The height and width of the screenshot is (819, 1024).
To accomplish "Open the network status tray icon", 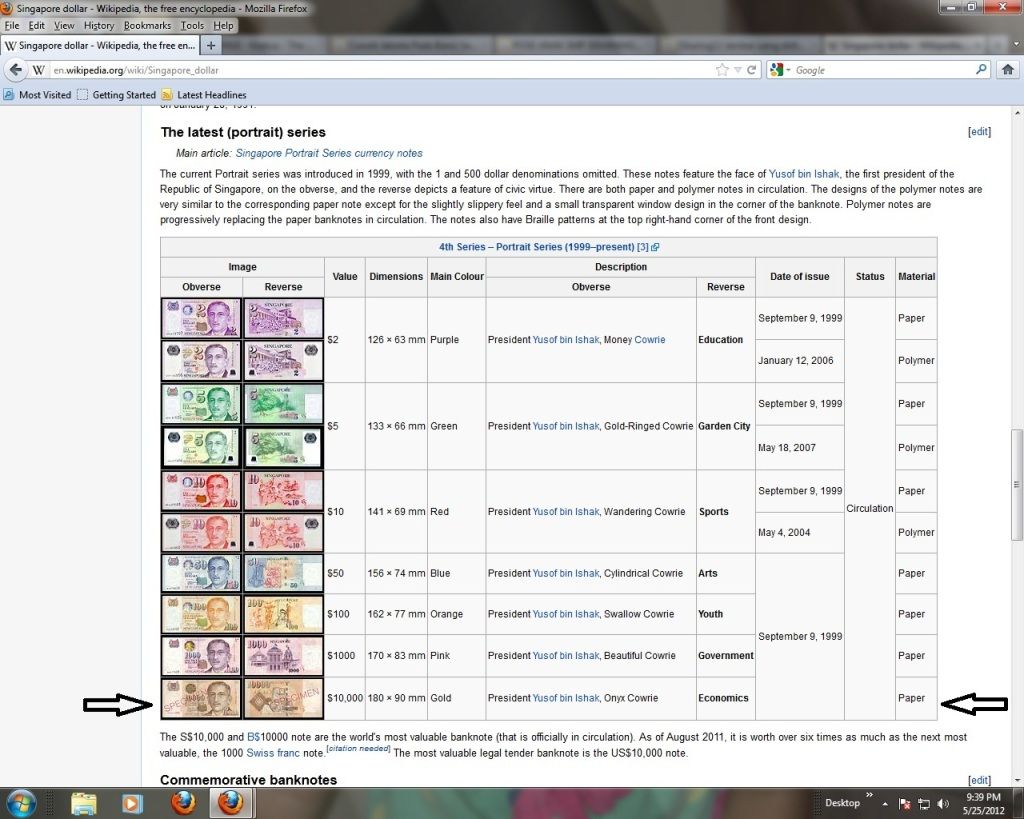I will point(924,804).
